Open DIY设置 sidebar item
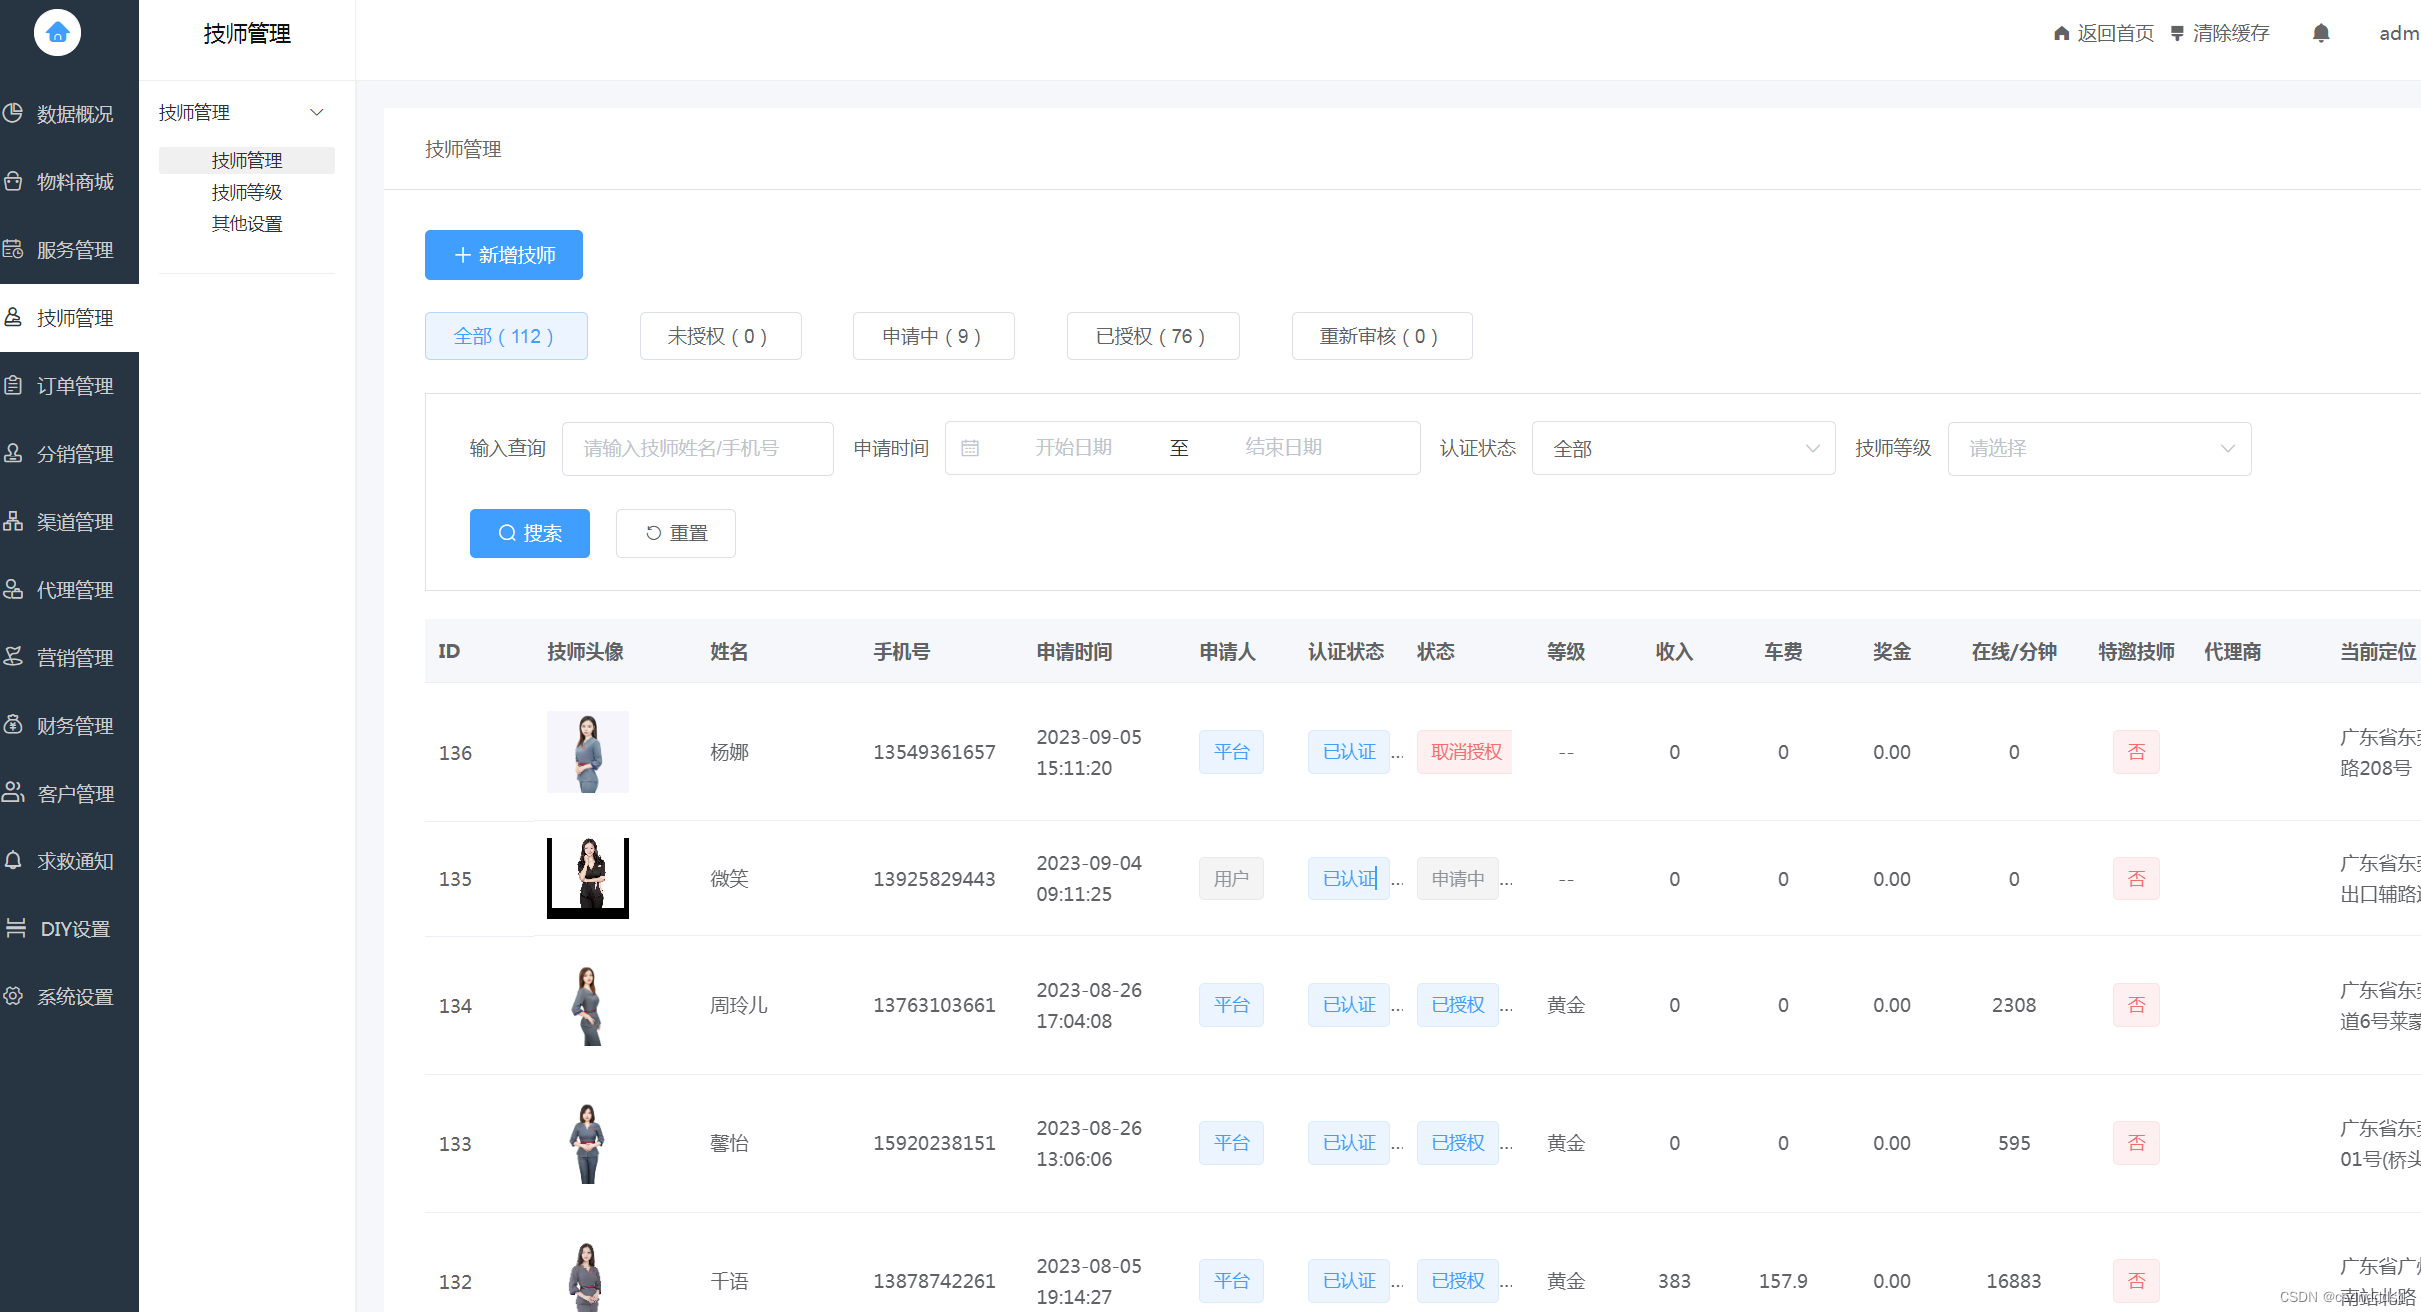The image size is (2421, 1312). point(69,929)
